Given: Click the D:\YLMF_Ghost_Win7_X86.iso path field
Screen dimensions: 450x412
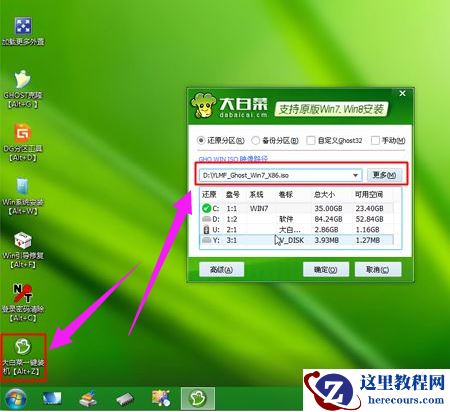Looking at the screenshot, I should 280,175.
